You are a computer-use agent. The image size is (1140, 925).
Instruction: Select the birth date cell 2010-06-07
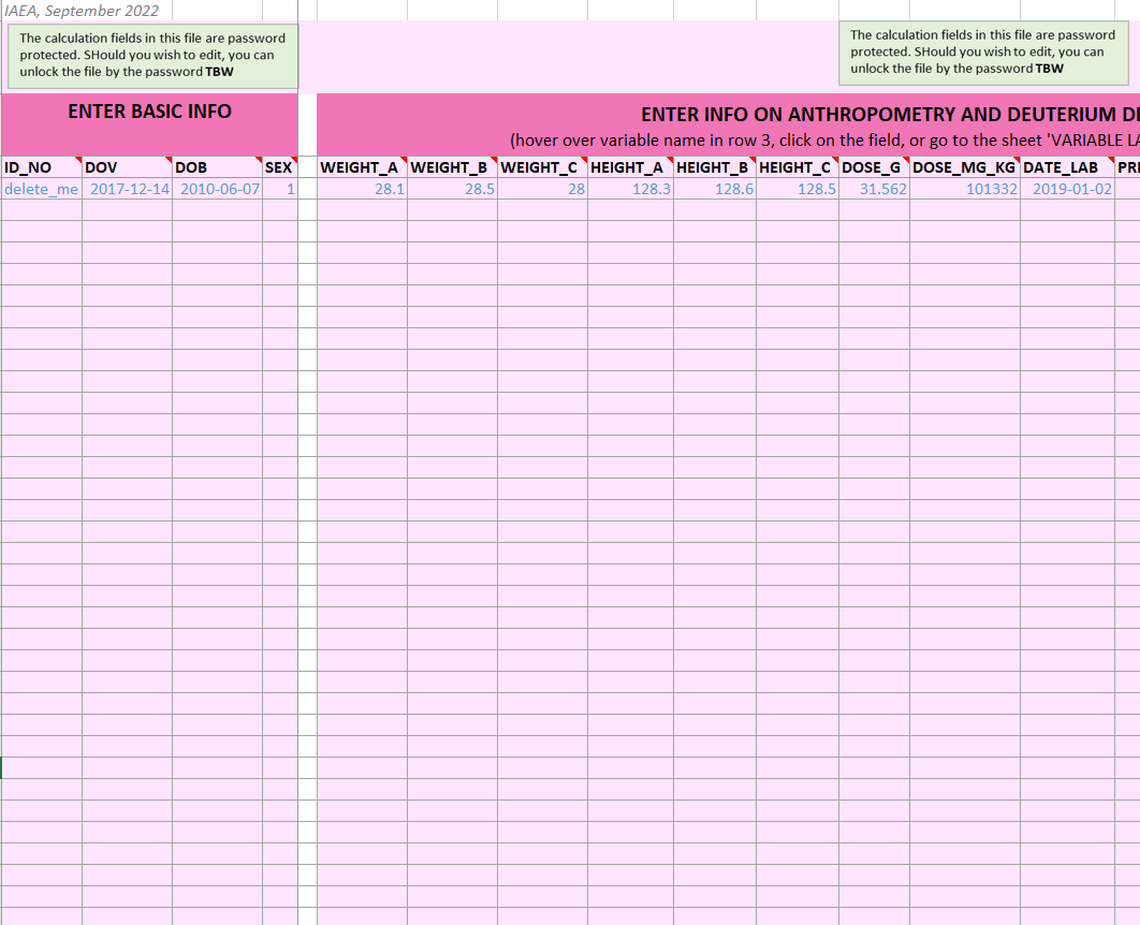coord(217,189)
